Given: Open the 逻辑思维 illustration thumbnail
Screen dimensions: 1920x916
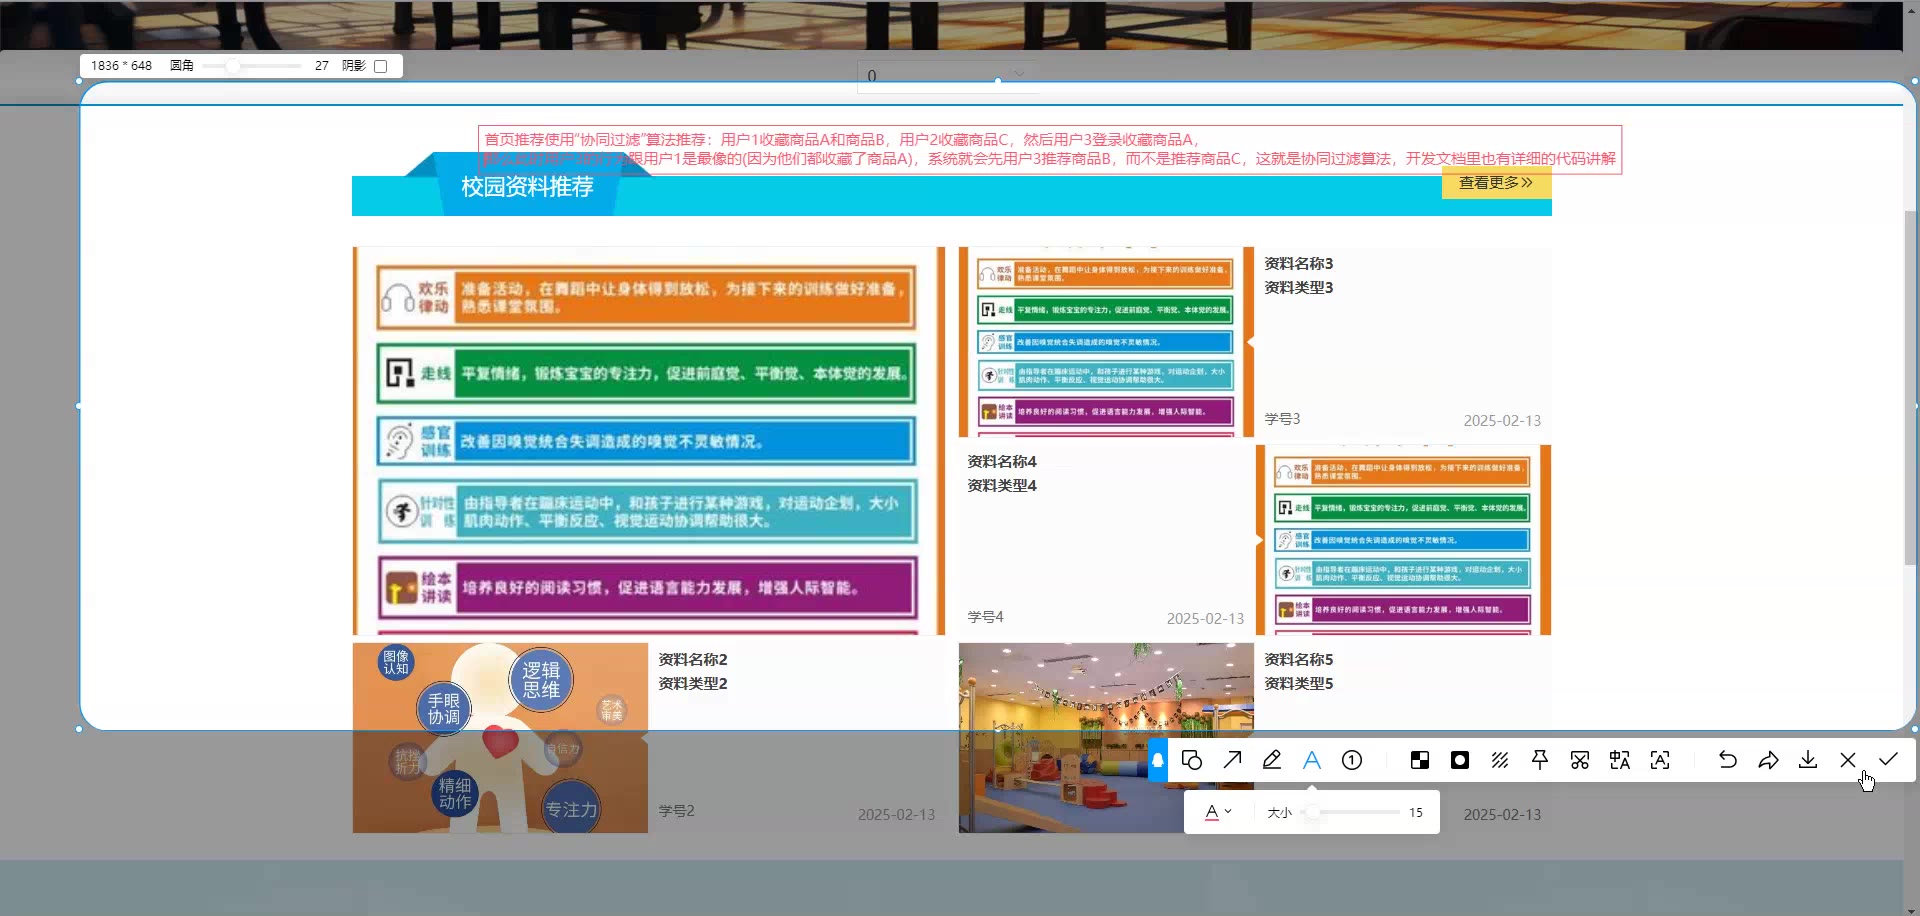Looking at the screenshot, I should click(500, 738).
